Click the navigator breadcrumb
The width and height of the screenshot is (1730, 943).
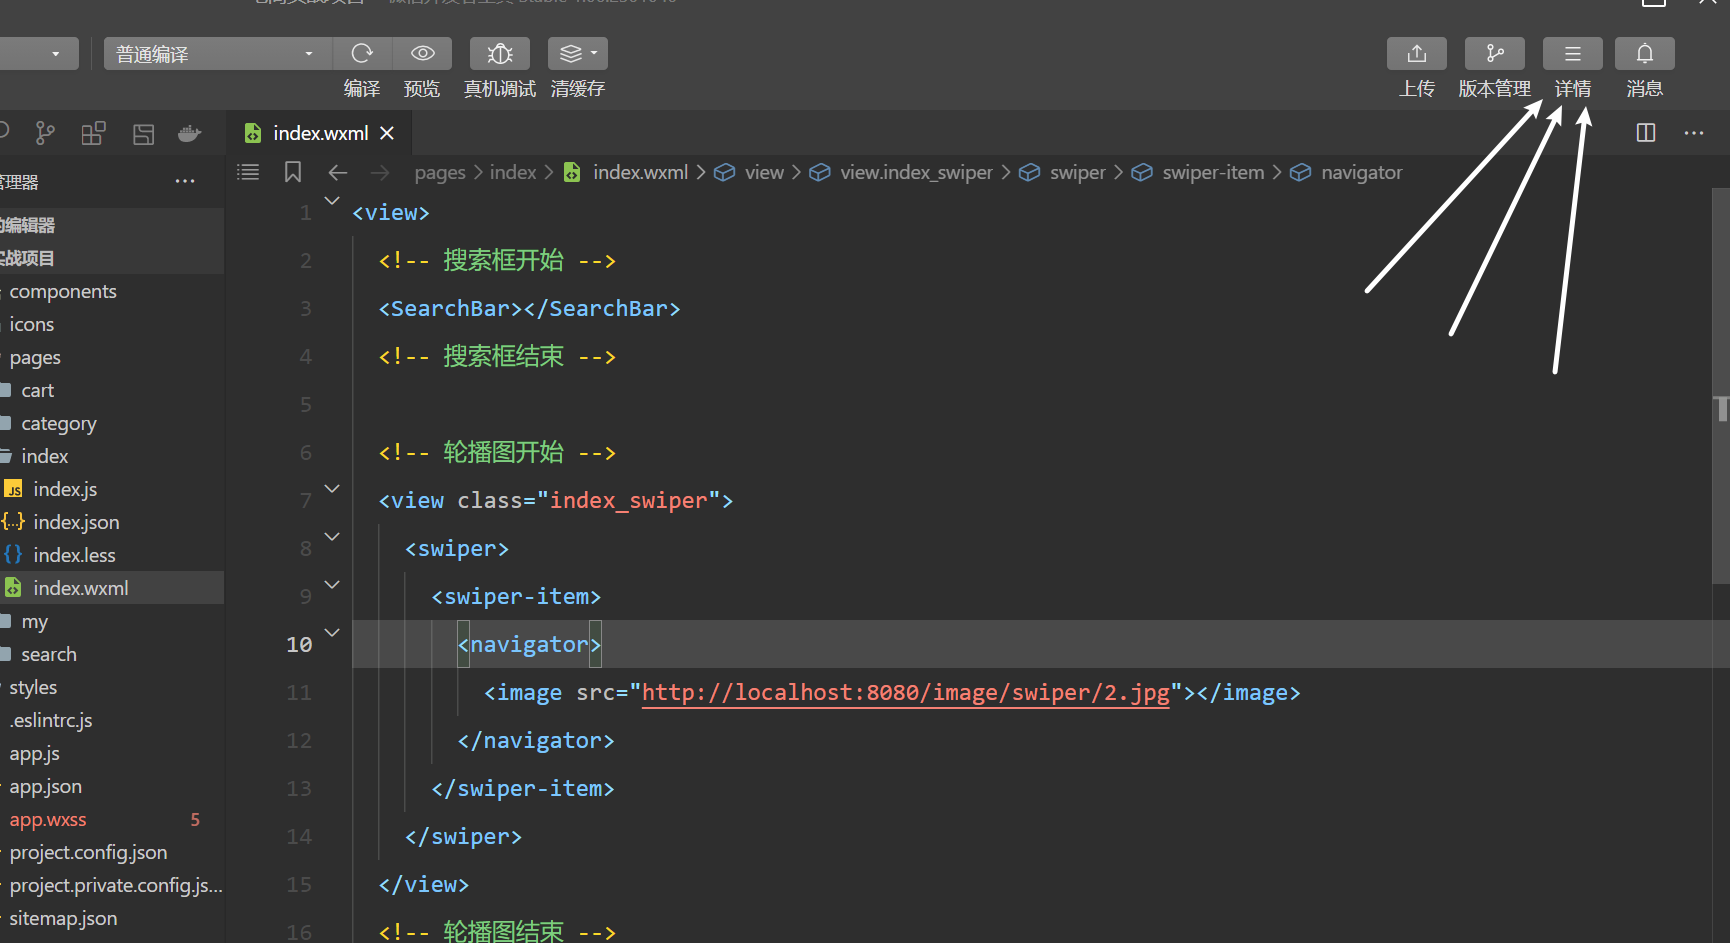tap(1361, 172)
